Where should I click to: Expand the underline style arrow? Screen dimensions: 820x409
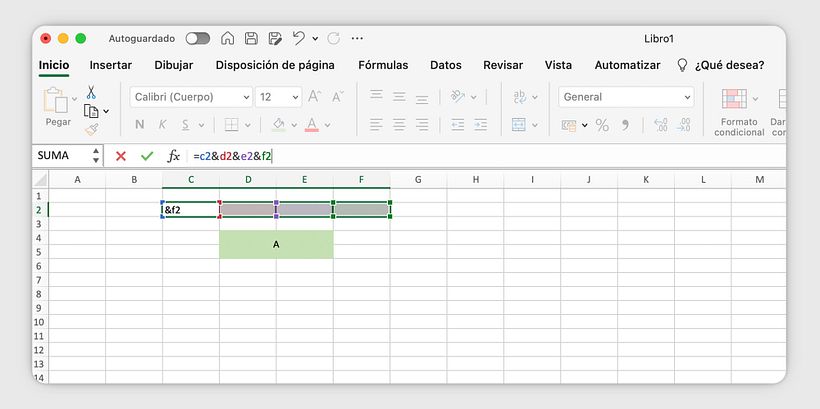(x=201, y=125)
